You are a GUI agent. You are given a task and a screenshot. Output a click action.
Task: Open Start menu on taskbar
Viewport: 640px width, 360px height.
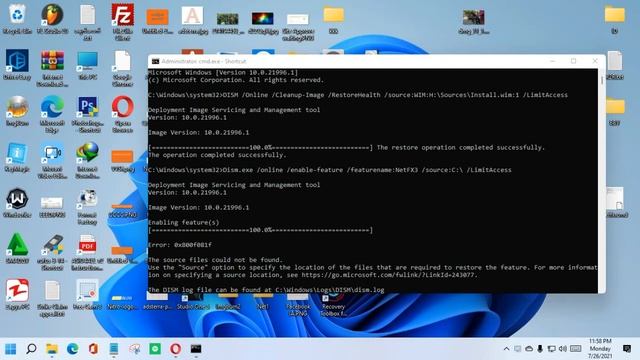(11, 349)
